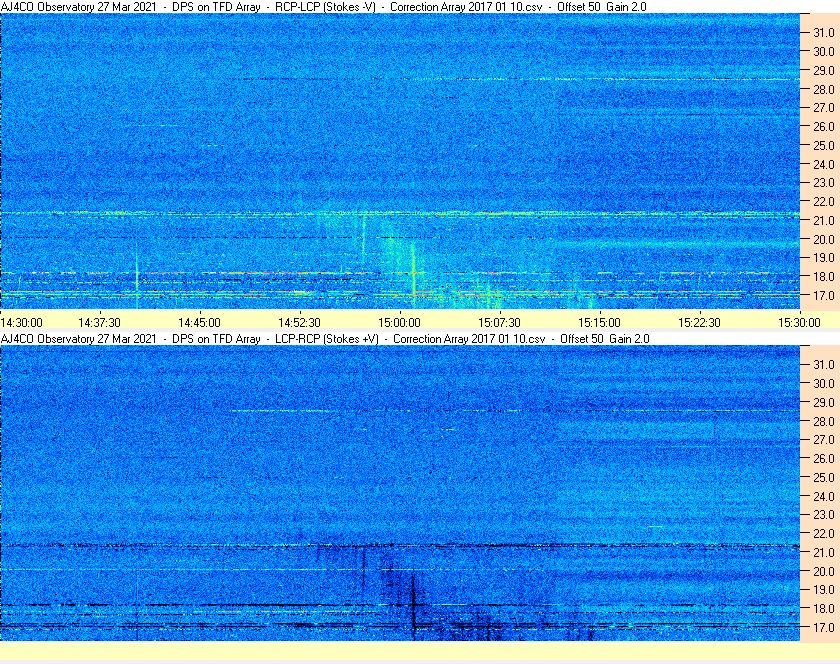840x664 pixels.
Task: Click the RCP-LCP Stokes -V spectrogram plot
Action: [400, 161]
